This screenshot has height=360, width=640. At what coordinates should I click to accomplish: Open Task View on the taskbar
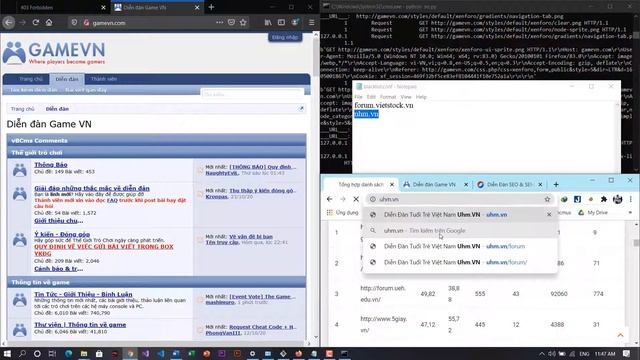pos(52,353)
